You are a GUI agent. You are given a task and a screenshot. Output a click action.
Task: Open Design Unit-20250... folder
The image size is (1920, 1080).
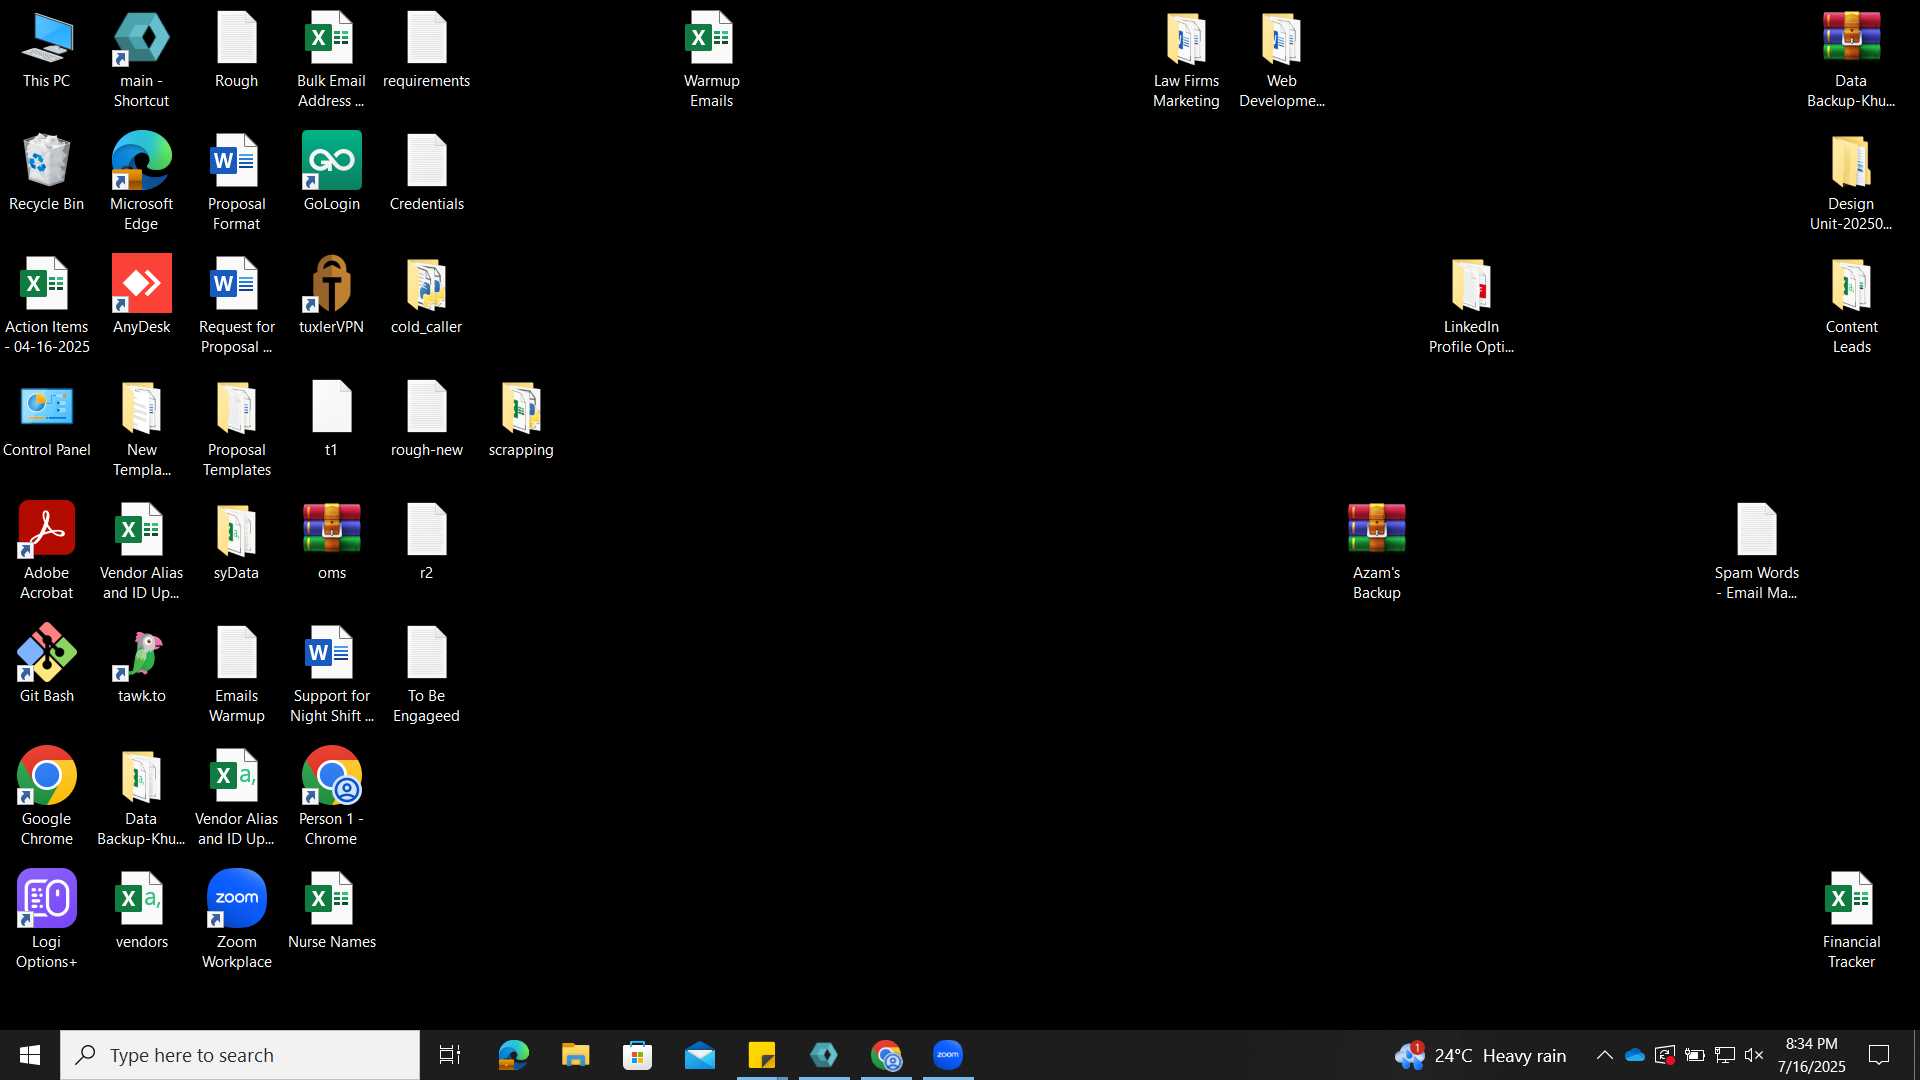1851,183
